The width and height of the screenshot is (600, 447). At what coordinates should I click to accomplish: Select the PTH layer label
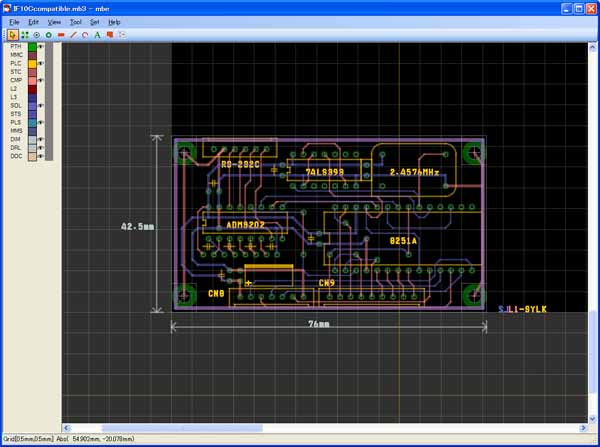pos(16,47)
